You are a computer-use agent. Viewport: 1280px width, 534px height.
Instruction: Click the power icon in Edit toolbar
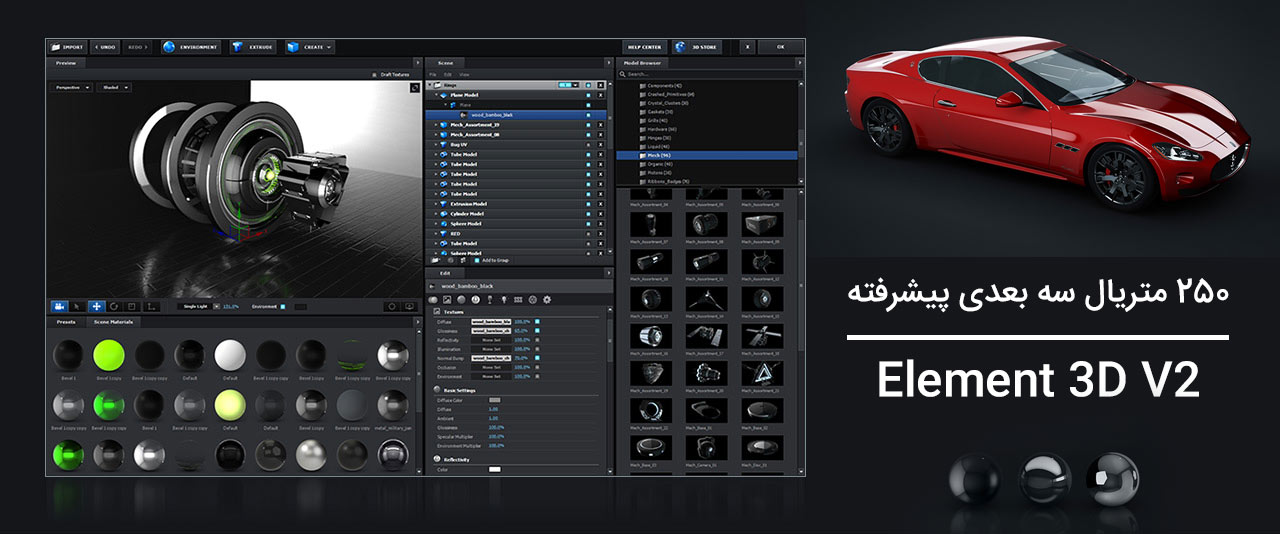pyautogui.click(x=476, y=299)
